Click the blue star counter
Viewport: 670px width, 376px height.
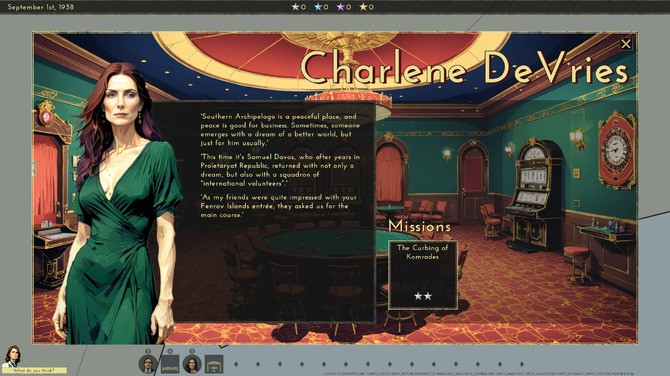tap(321, 7)
